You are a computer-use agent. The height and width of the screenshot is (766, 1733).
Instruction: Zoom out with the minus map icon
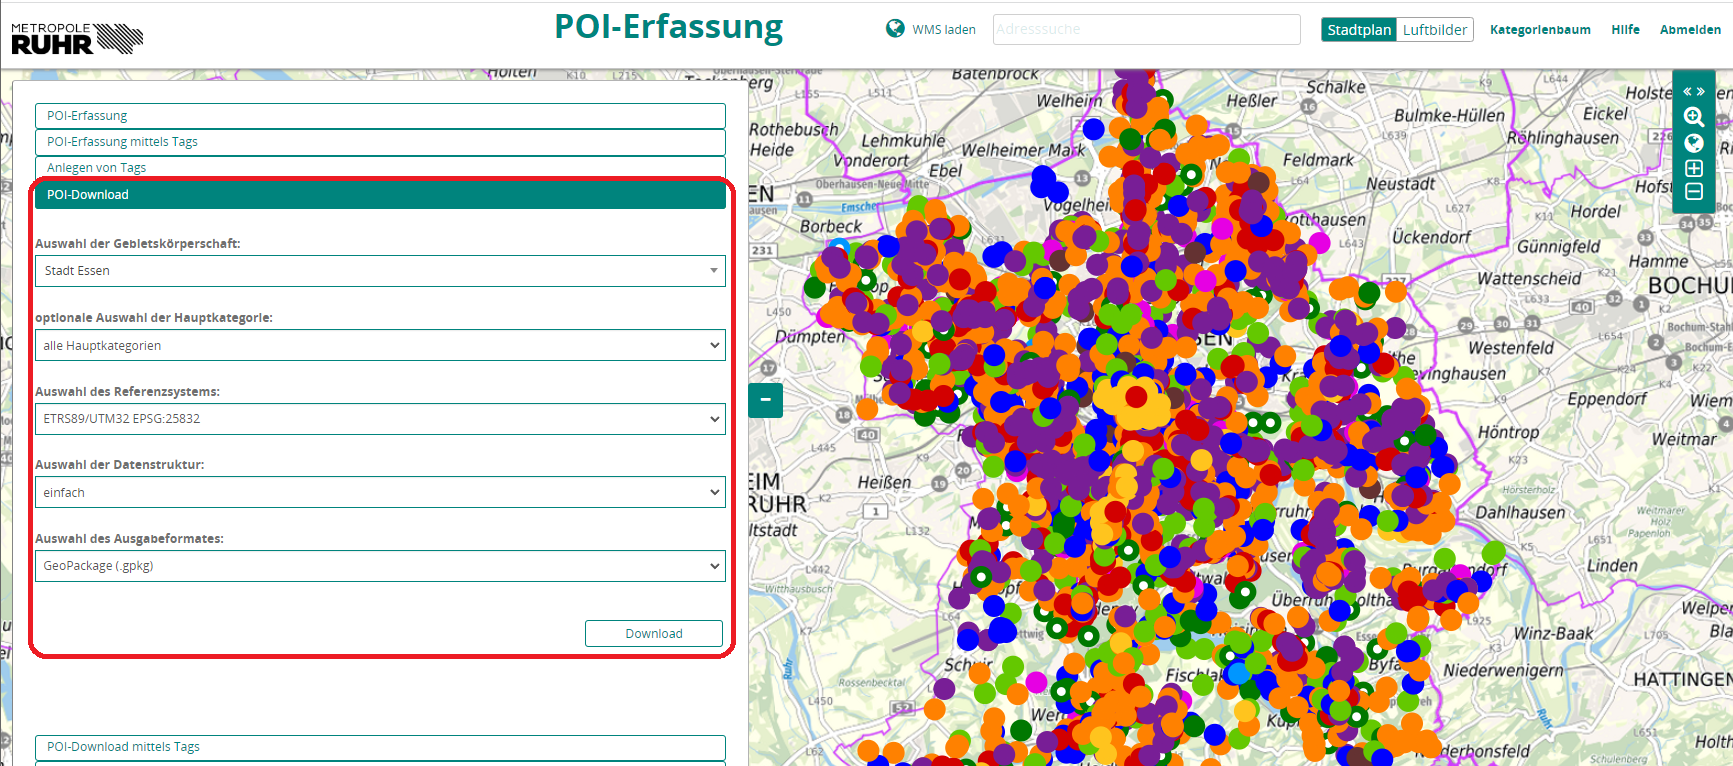[x=1694, y=192]
